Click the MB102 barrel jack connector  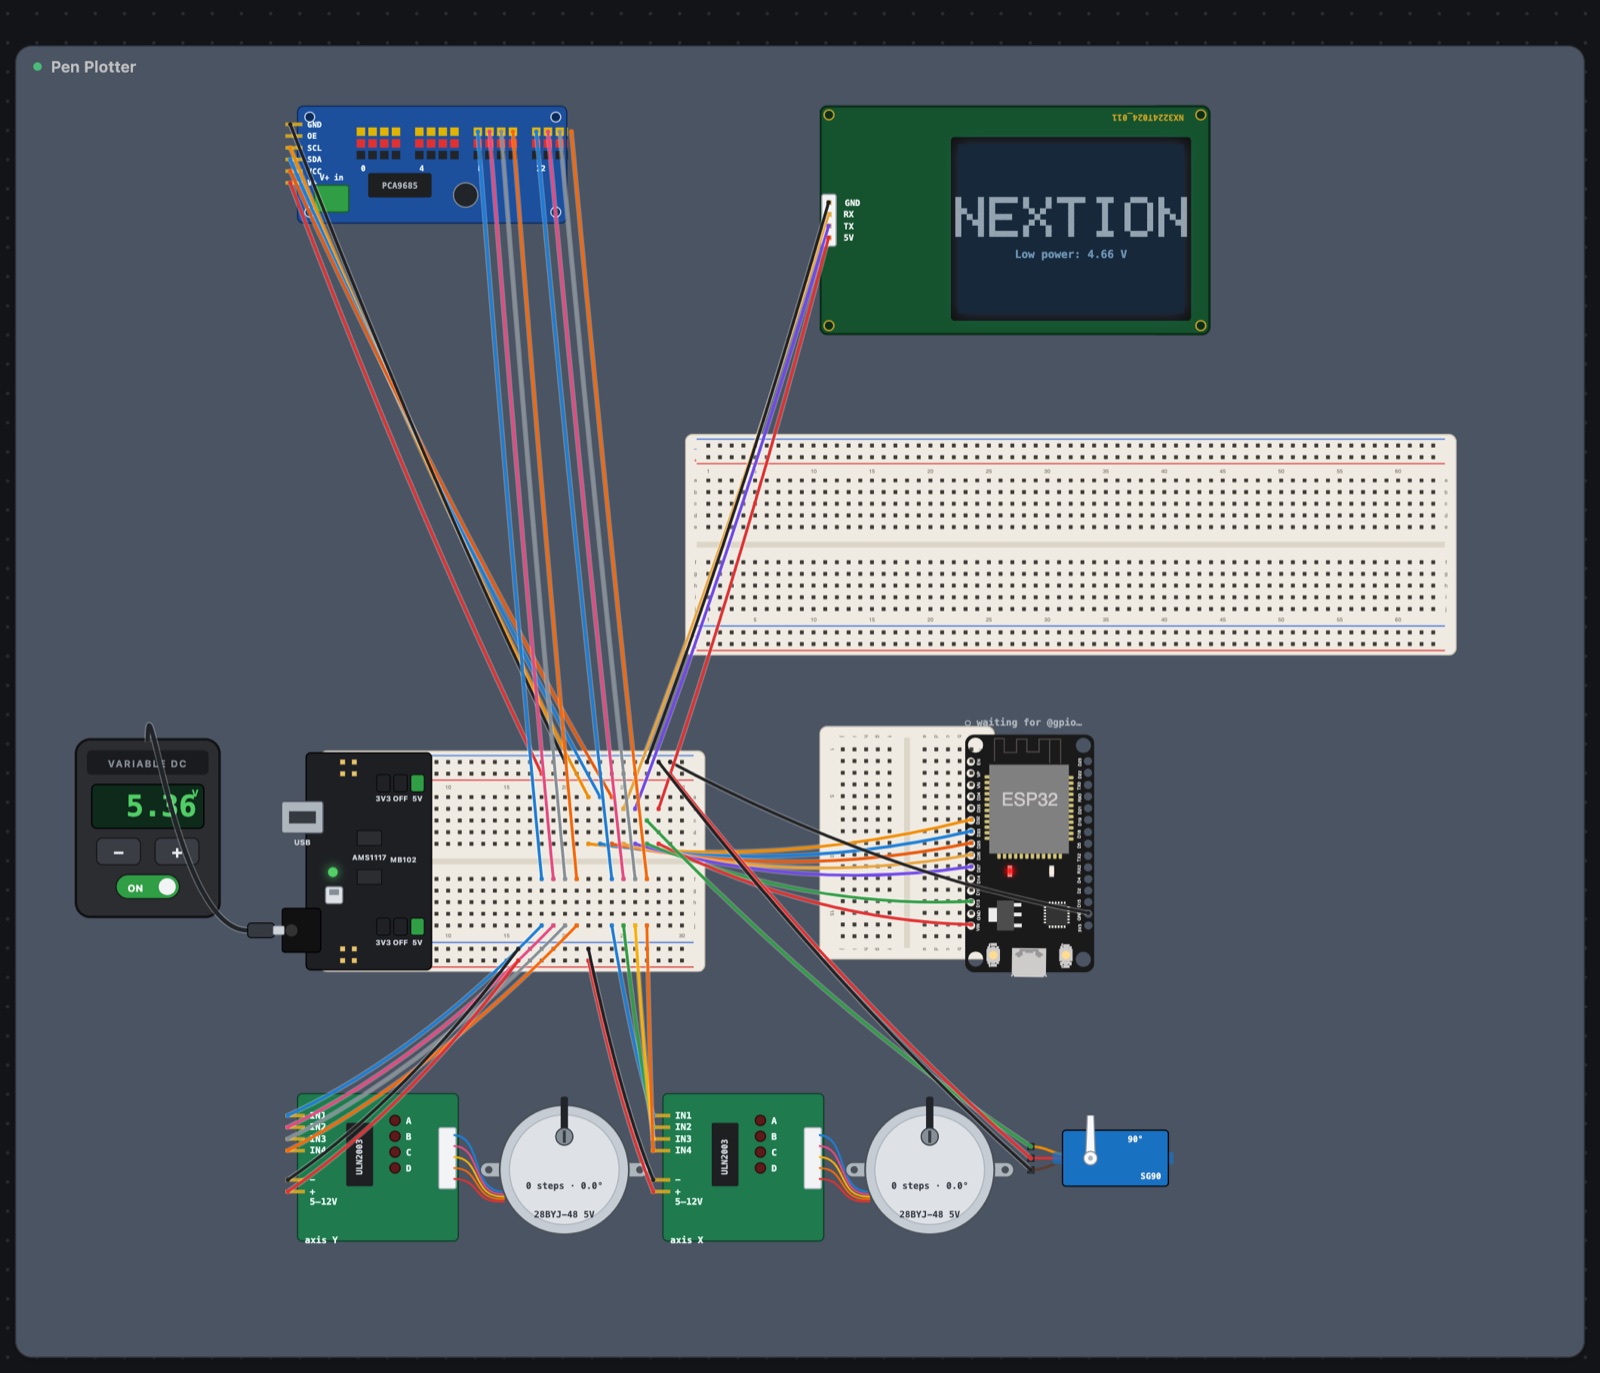pos(301,930)
